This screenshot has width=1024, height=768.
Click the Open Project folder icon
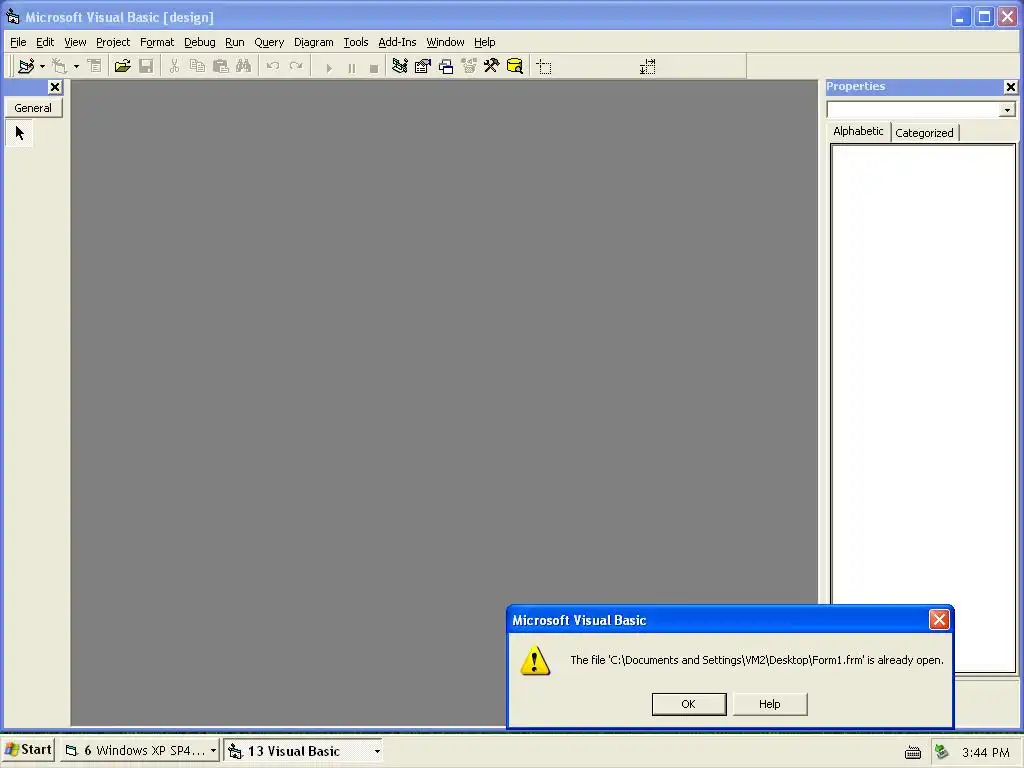122,66
